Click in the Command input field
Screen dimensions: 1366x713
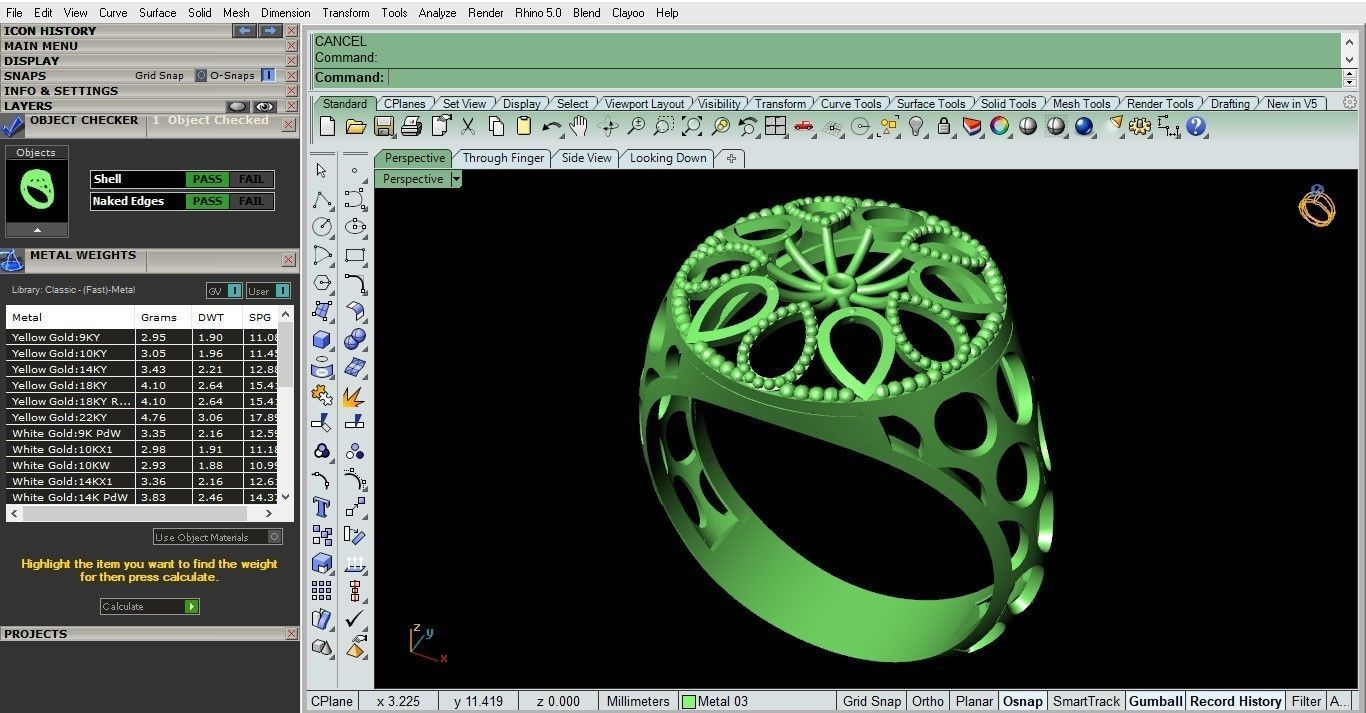(863, 77)
